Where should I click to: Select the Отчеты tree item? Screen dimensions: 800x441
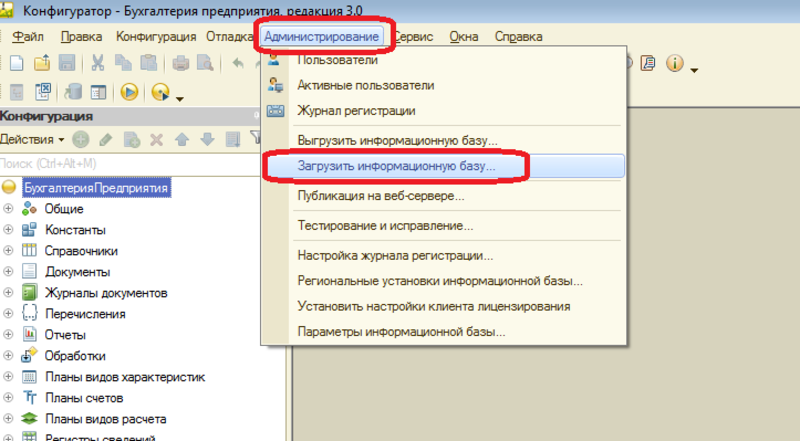click(x=65, y=335)
